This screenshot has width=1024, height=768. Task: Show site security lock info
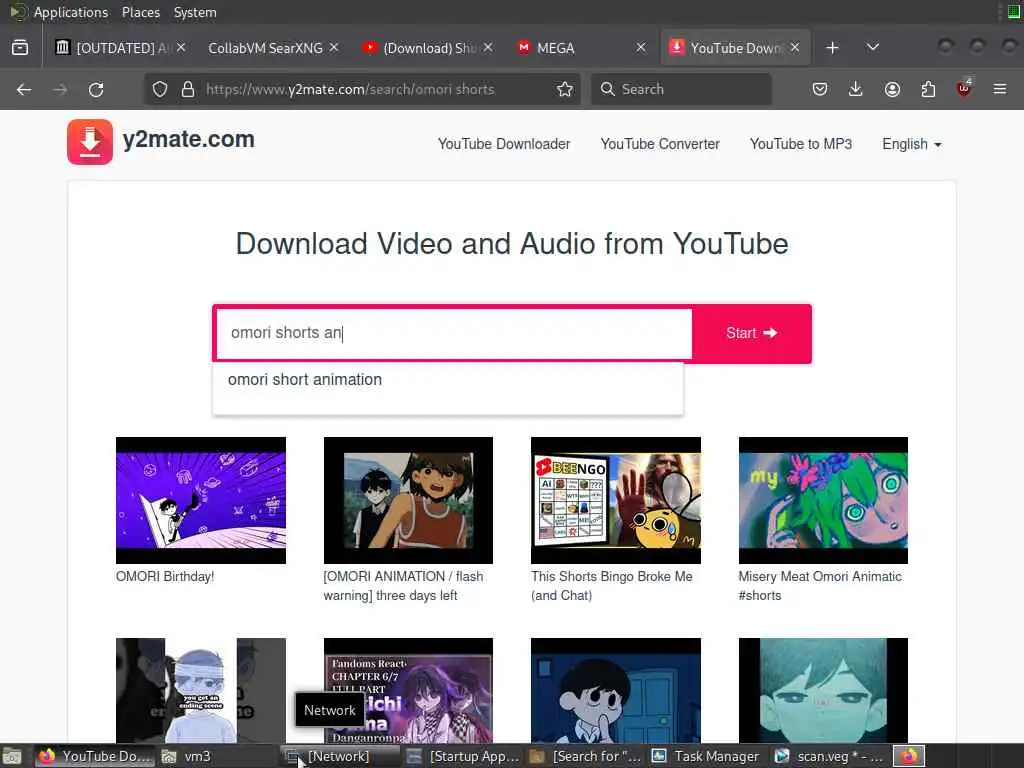(x=188, y=89)
